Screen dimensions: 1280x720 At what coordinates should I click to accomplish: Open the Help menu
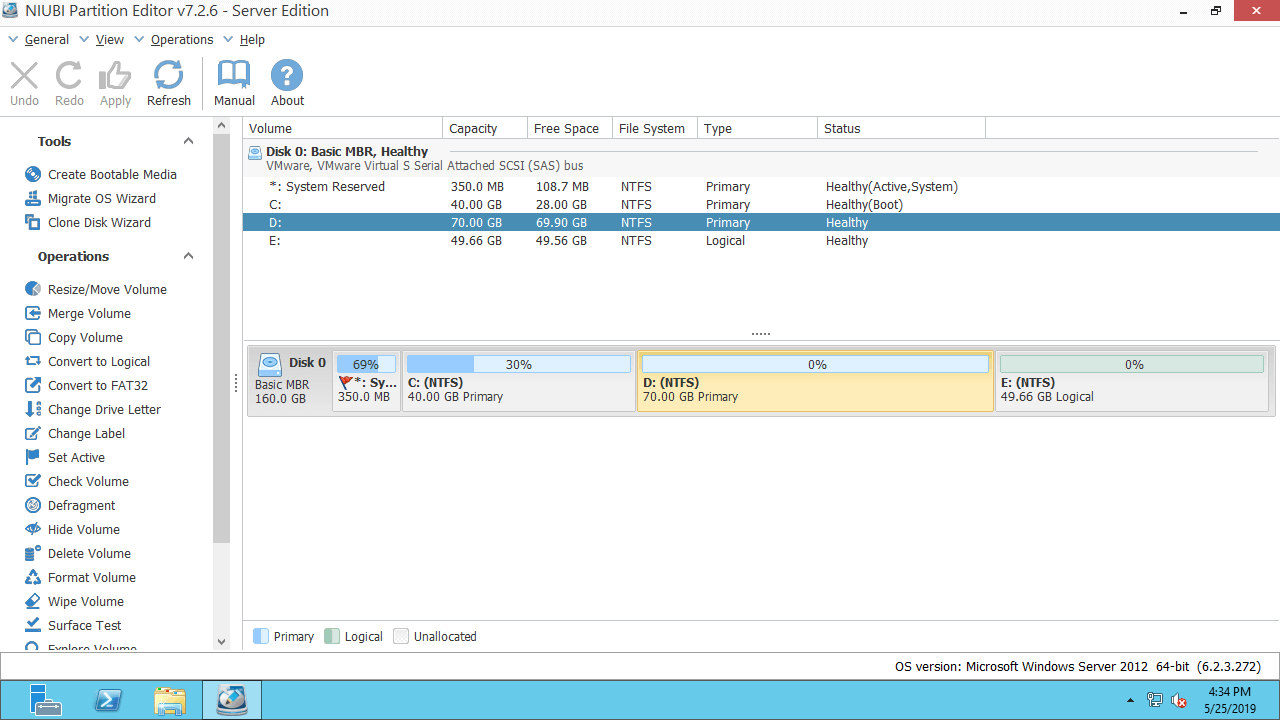pyautogui.click(x=252, y=39)
